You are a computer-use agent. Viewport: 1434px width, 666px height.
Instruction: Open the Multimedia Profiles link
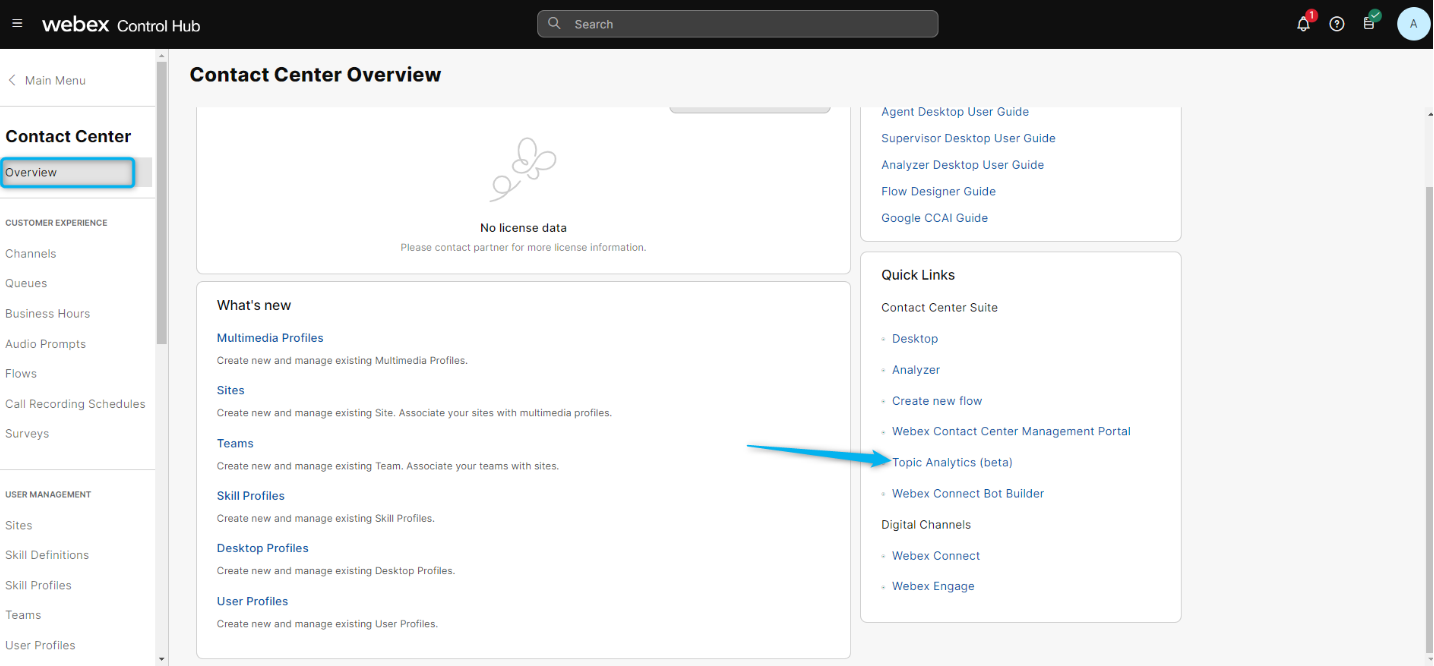coord(270,338)
